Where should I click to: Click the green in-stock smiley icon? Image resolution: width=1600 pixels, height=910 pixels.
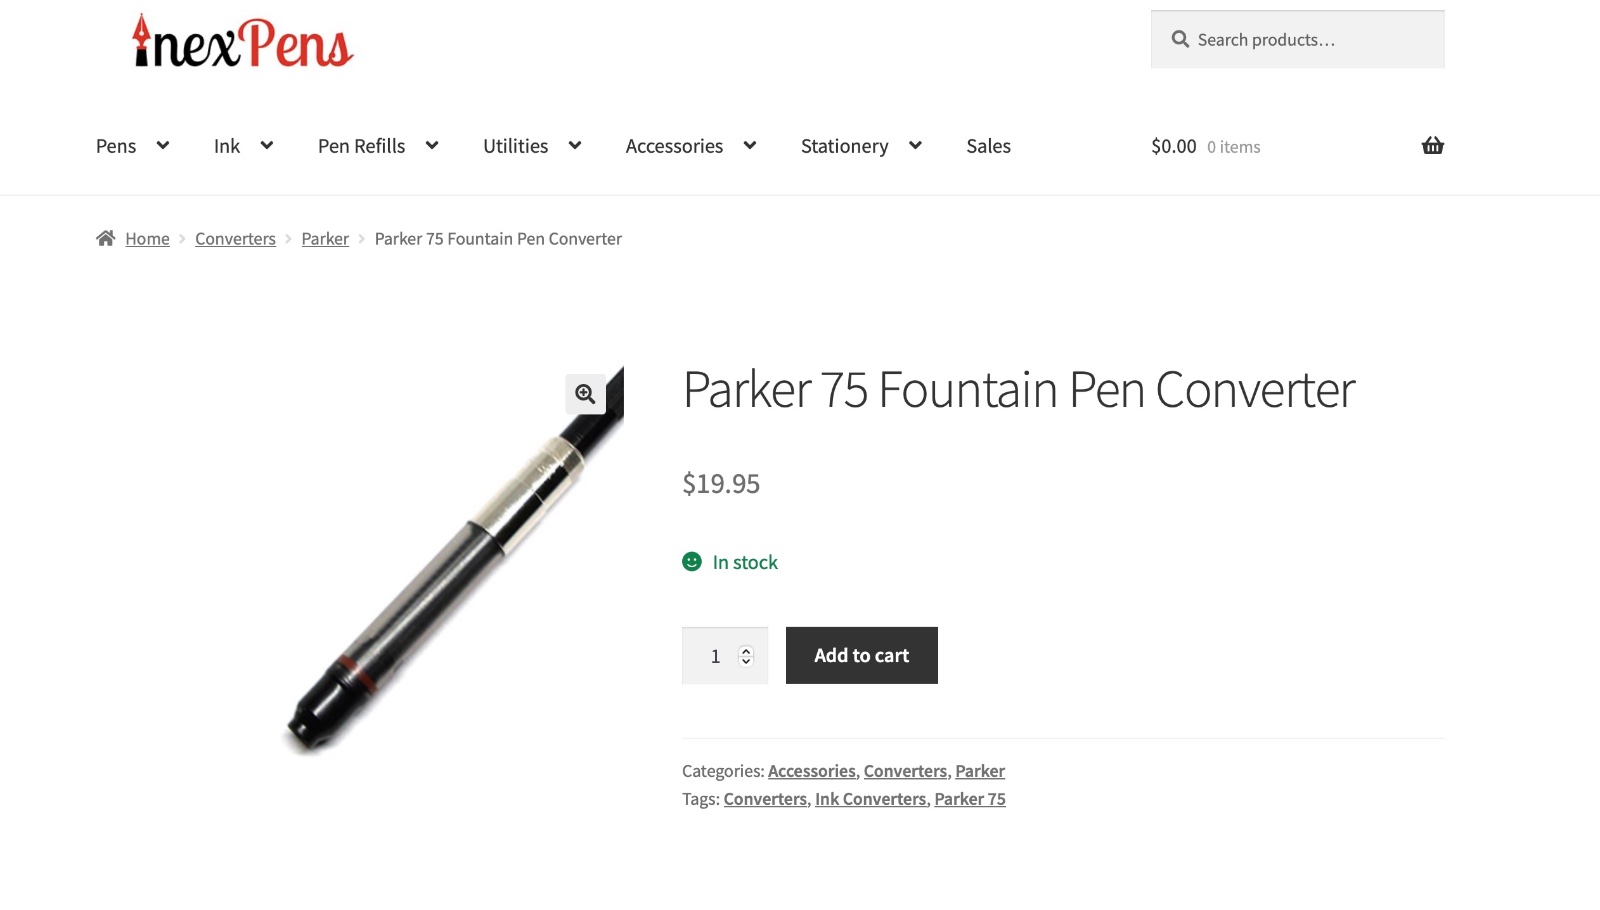[x=692, y=562]
